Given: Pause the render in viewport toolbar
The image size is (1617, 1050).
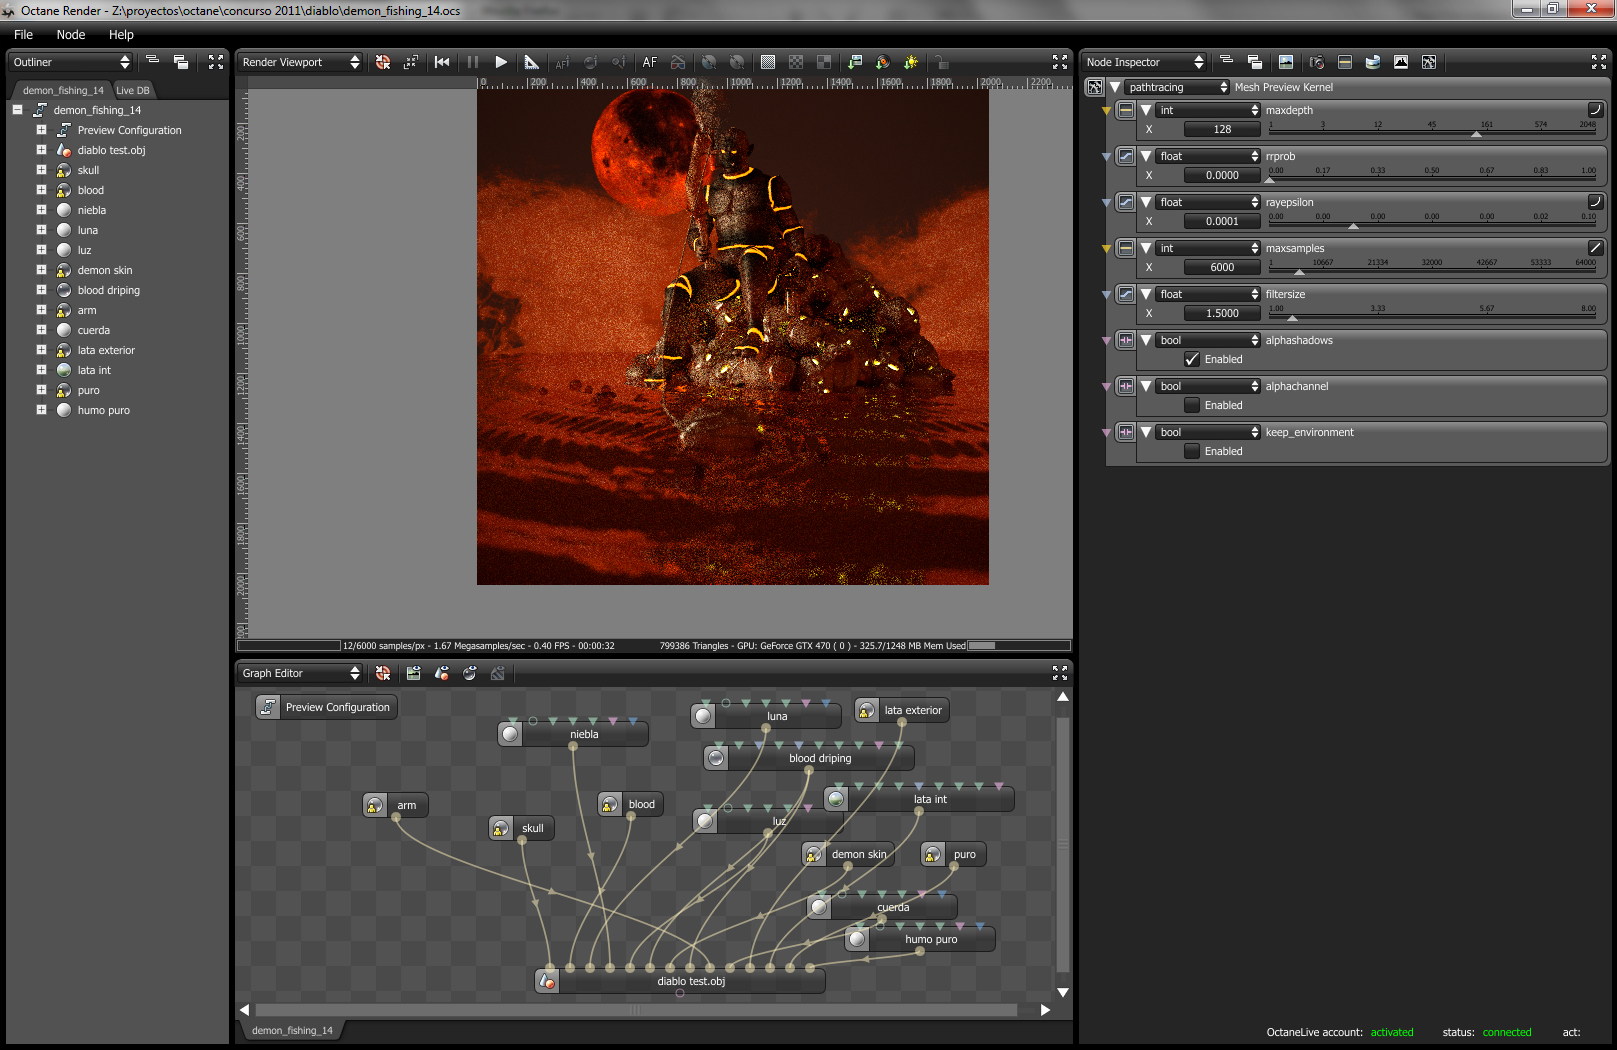Looking at the screenshot, I should (x=473, y=62).
